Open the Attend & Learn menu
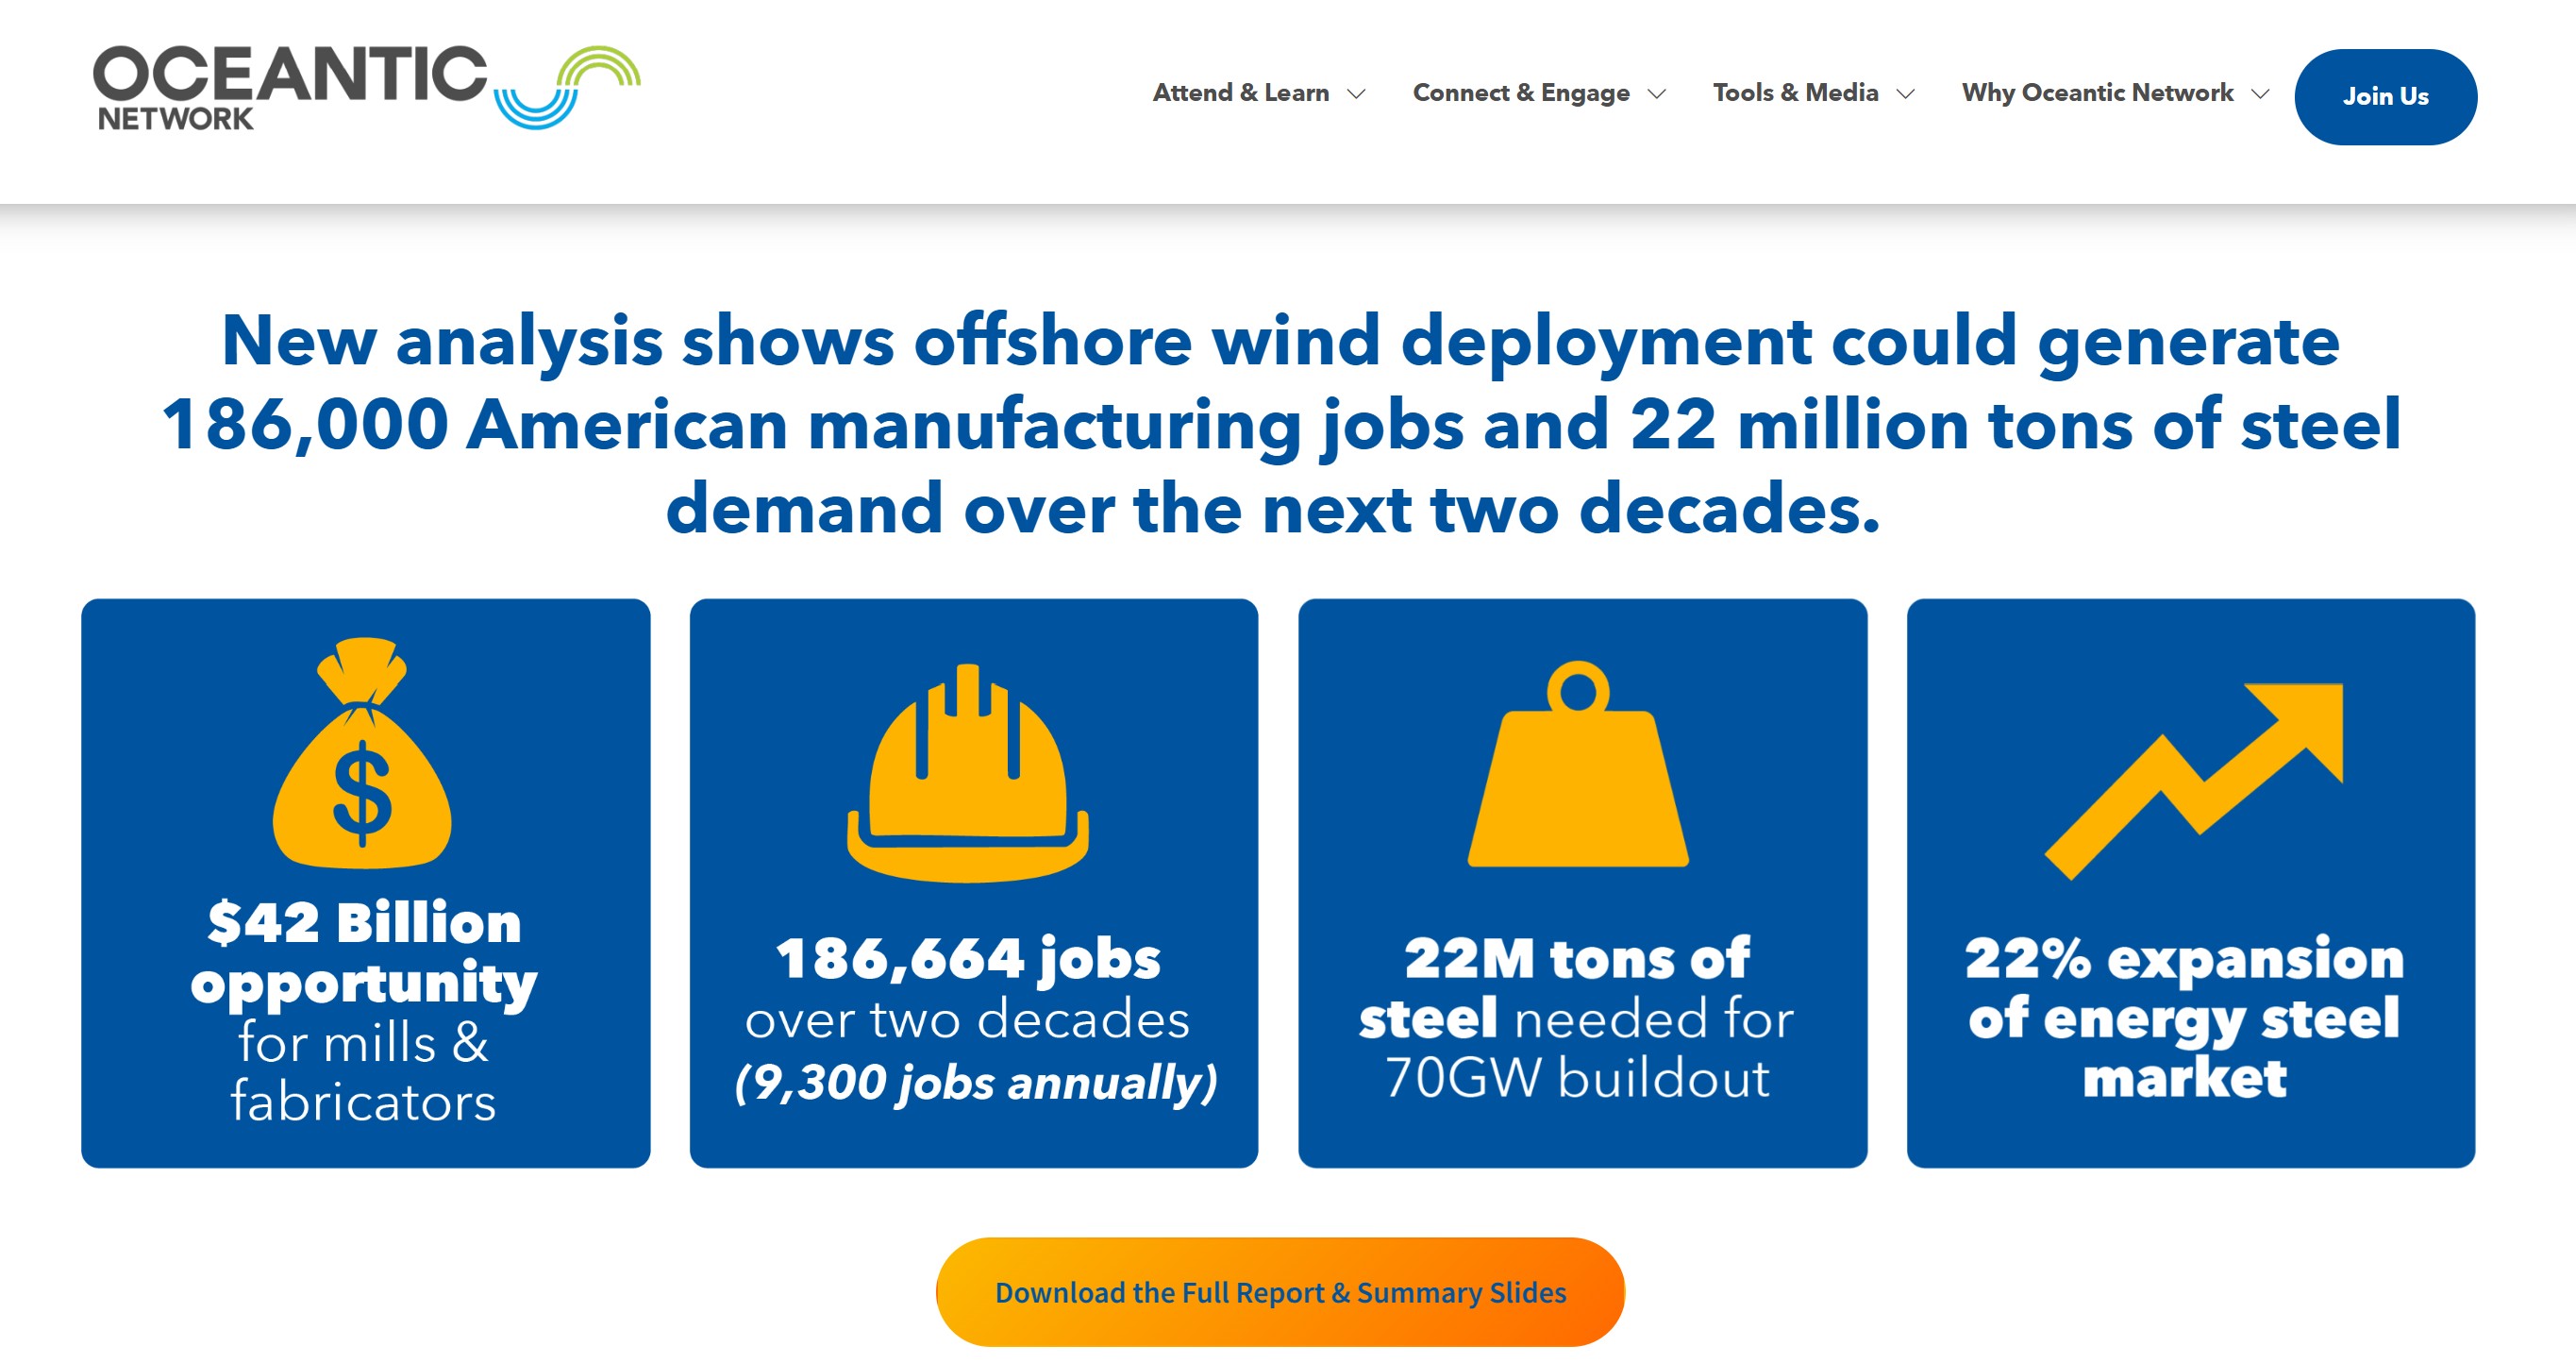The height and width of the screenshot is (1363, 2576). [x=1240, y=93]
